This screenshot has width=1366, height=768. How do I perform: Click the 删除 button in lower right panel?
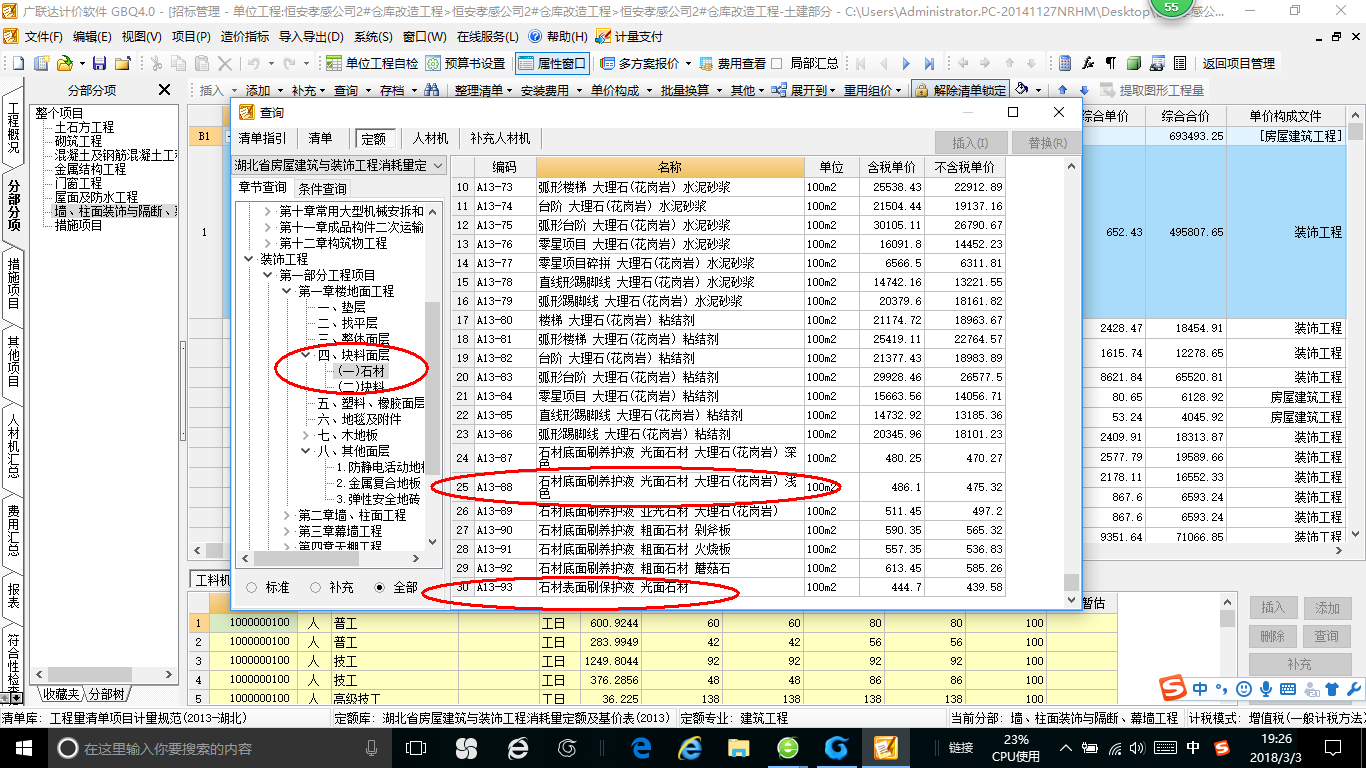click(1272, 636)
